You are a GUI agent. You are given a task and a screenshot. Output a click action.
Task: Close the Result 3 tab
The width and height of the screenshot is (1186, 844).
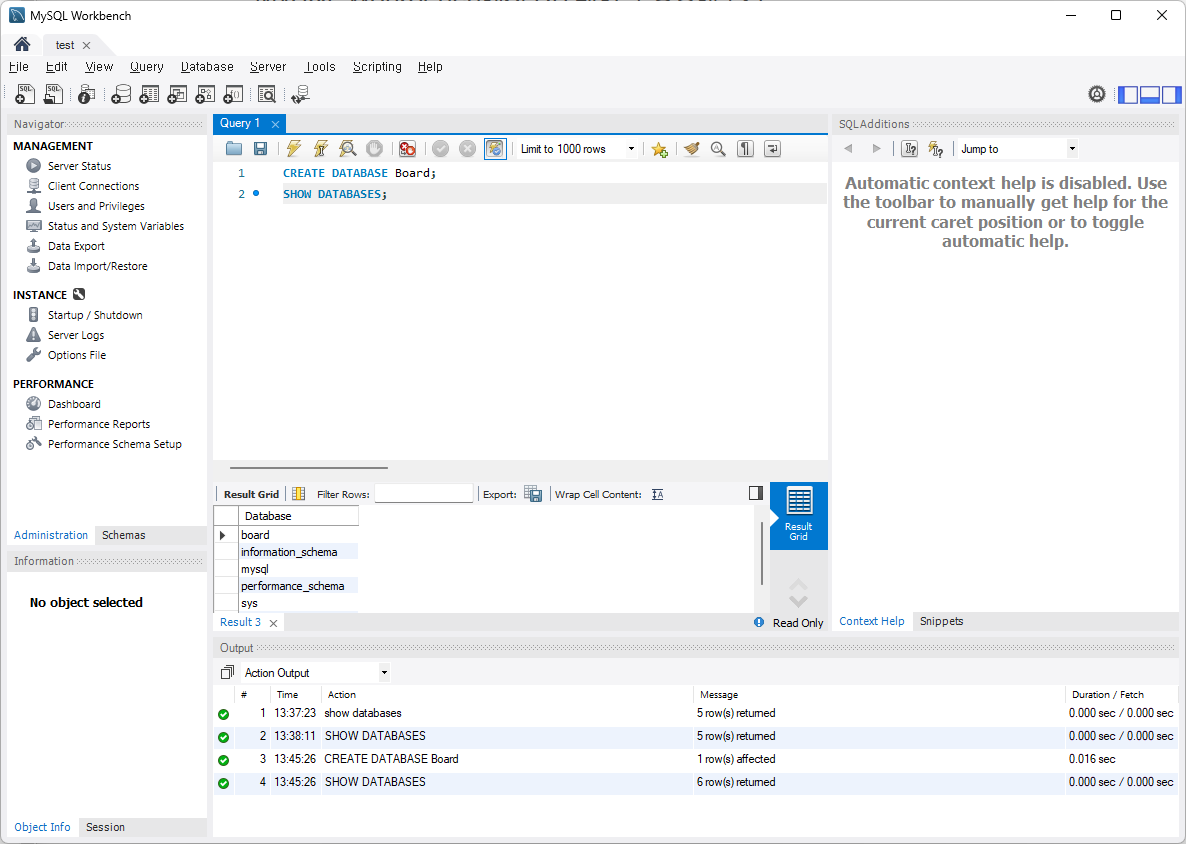pos(273,623)
